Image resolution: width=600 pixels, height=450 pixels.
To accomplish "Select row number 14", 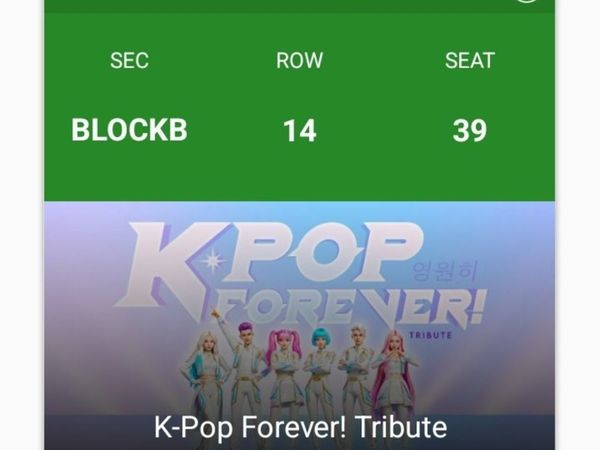I will (299, 130).
